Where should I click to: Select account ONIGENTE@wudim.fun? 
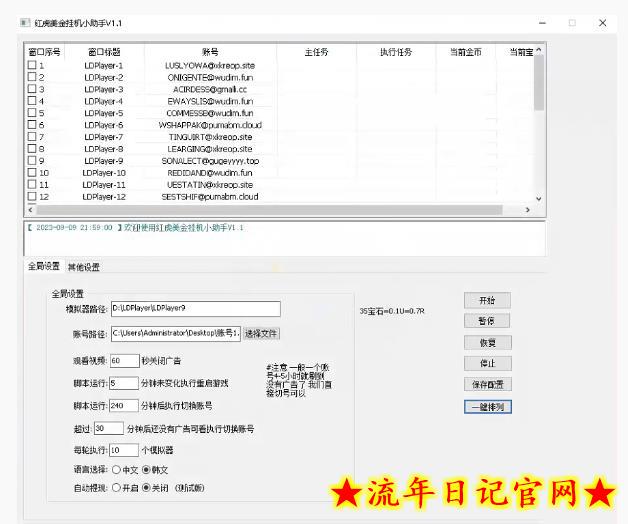(x=210, y=77)
